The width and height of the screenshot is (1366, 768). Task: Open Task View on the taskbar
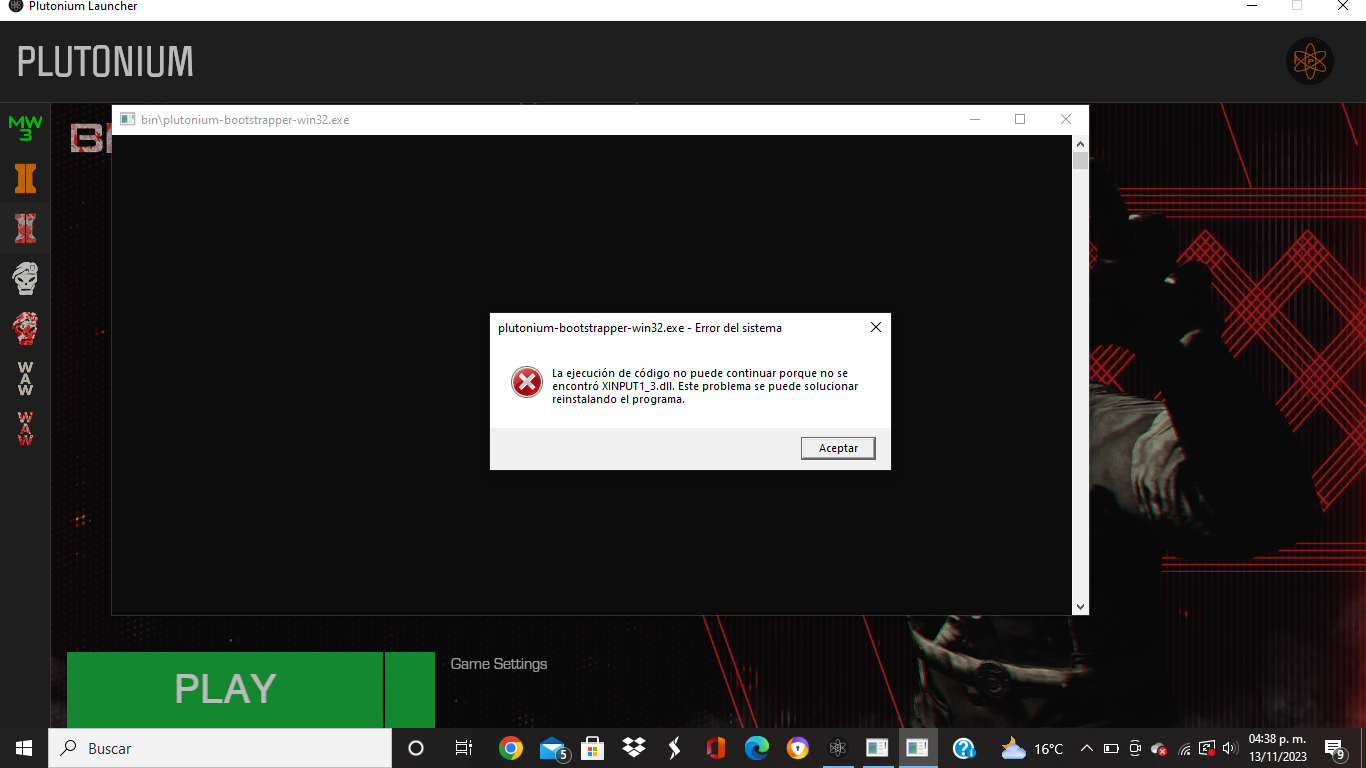[x=463, y=748]
